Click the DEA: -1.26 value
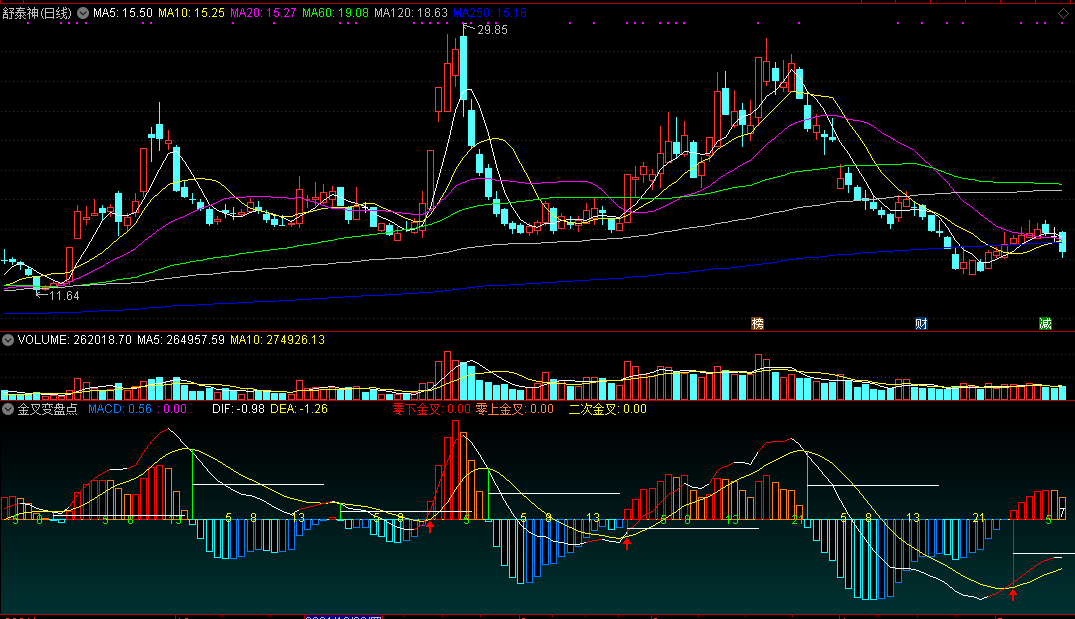 pyautogui.click(x=299, y=409)
